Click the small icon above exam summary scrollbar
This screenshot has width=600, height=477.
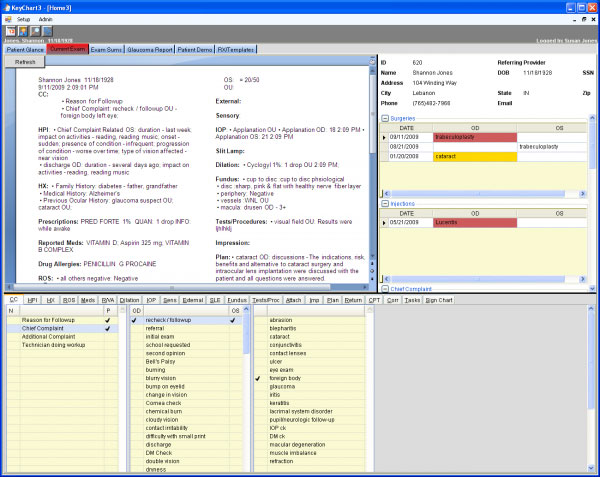pos(372,61)
